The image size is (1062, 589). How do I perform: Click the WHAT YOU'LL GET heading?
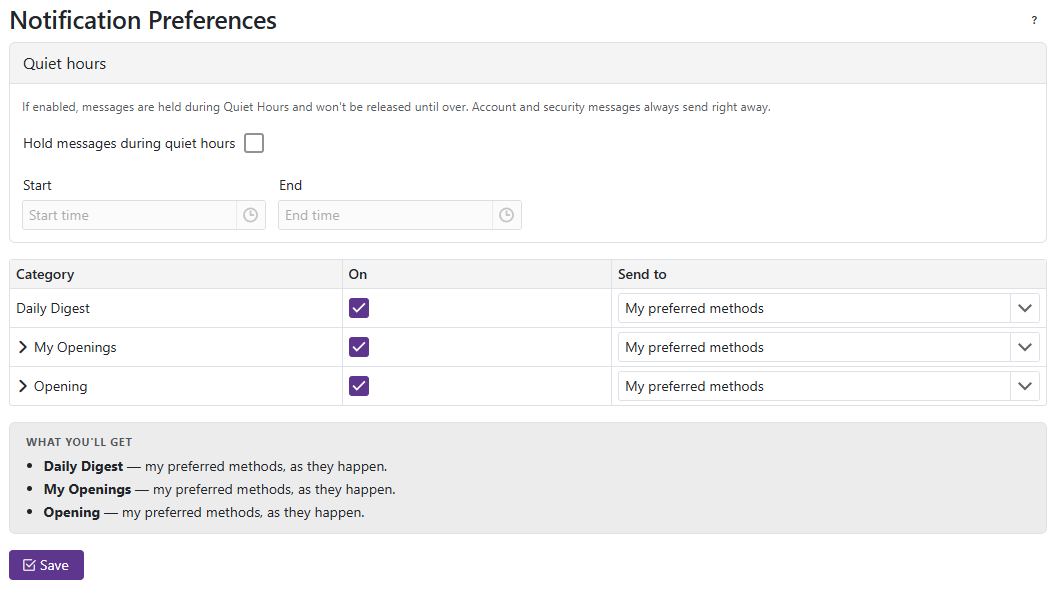coord(79,442)
